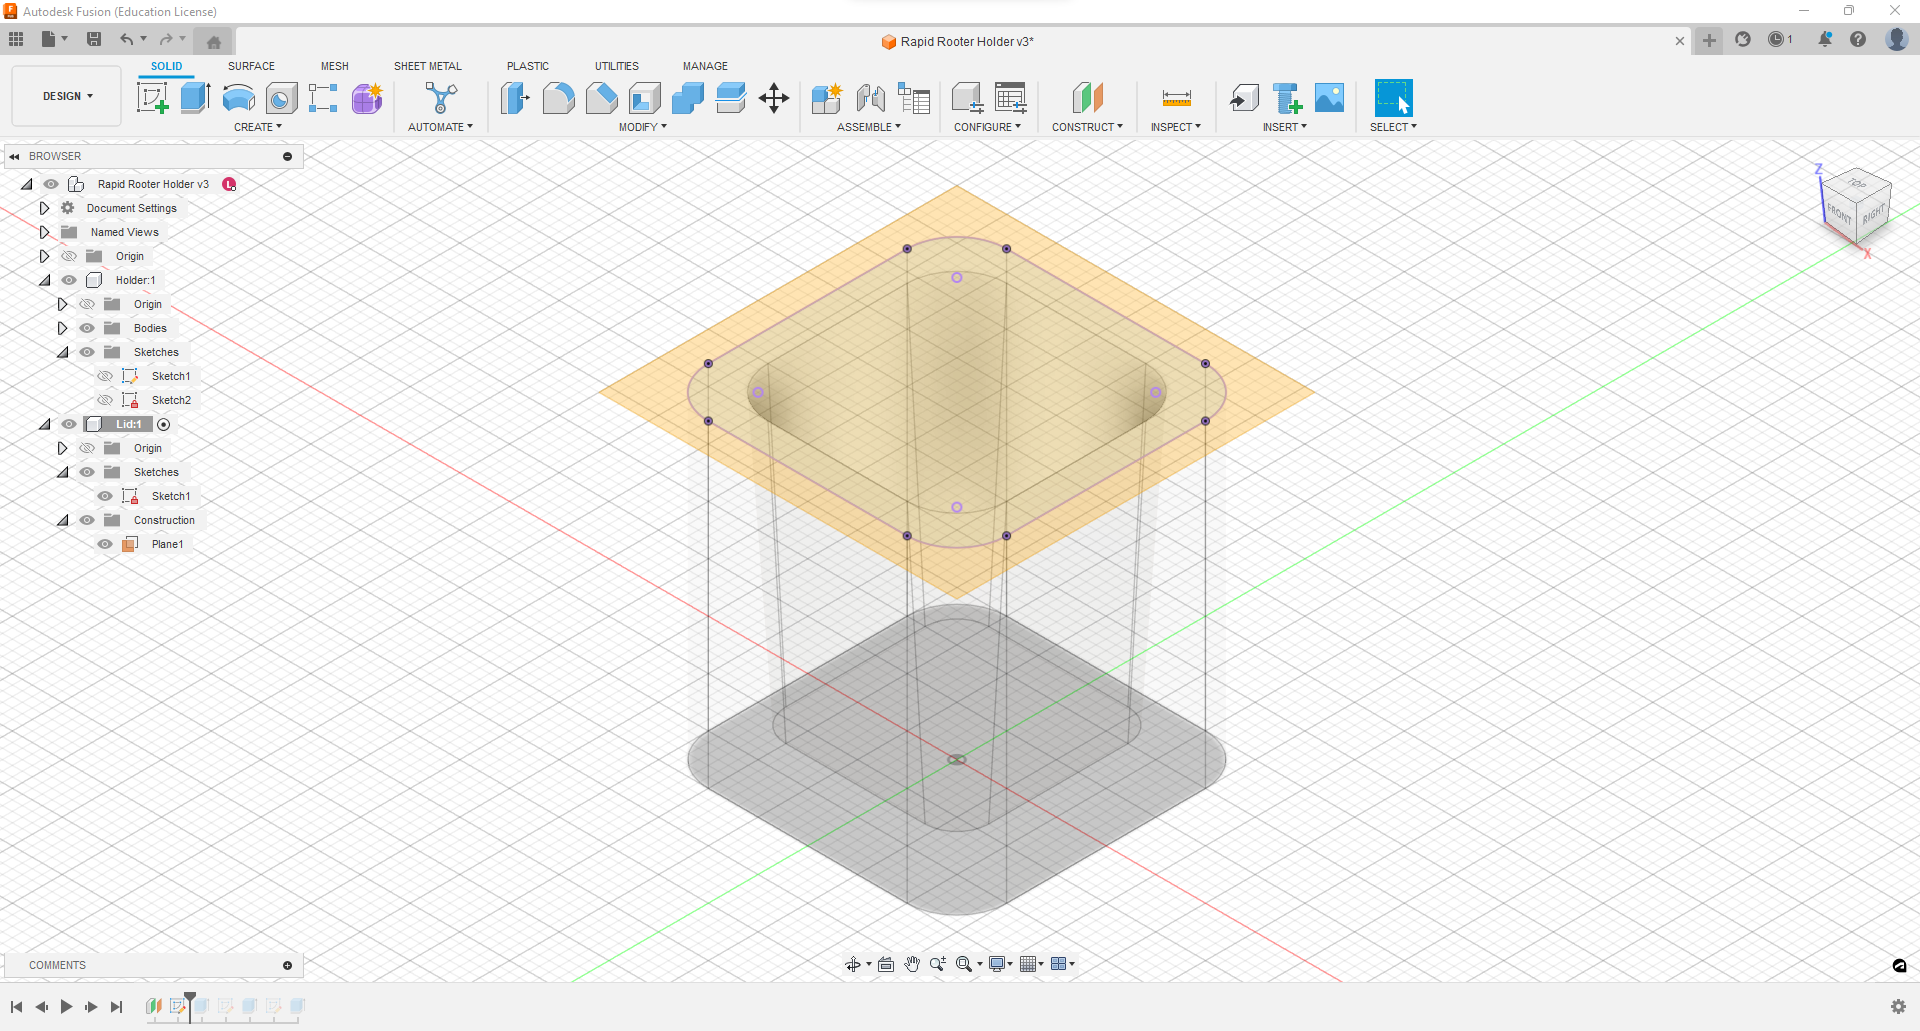Open the SELECT menu label
The width and height of the screenshot is (1920, 1031).
click(x=1393, y=127)
